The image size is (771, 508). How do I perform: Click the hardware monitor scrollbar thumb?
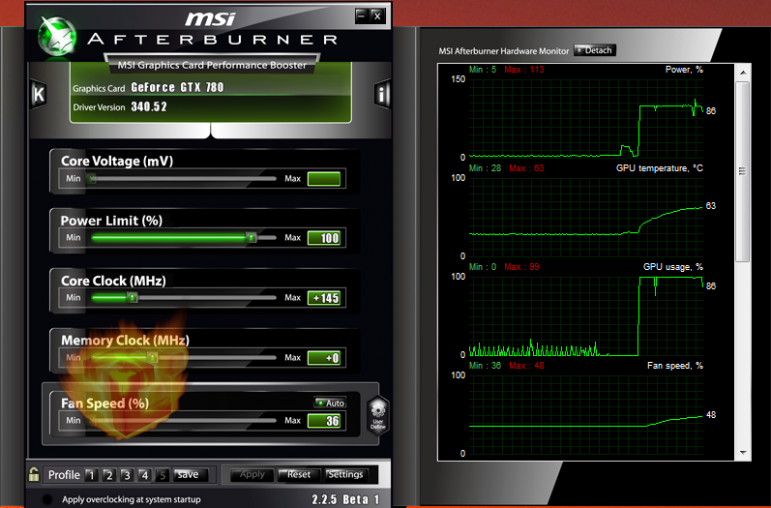pyautogui.click(x=742, y=172)
